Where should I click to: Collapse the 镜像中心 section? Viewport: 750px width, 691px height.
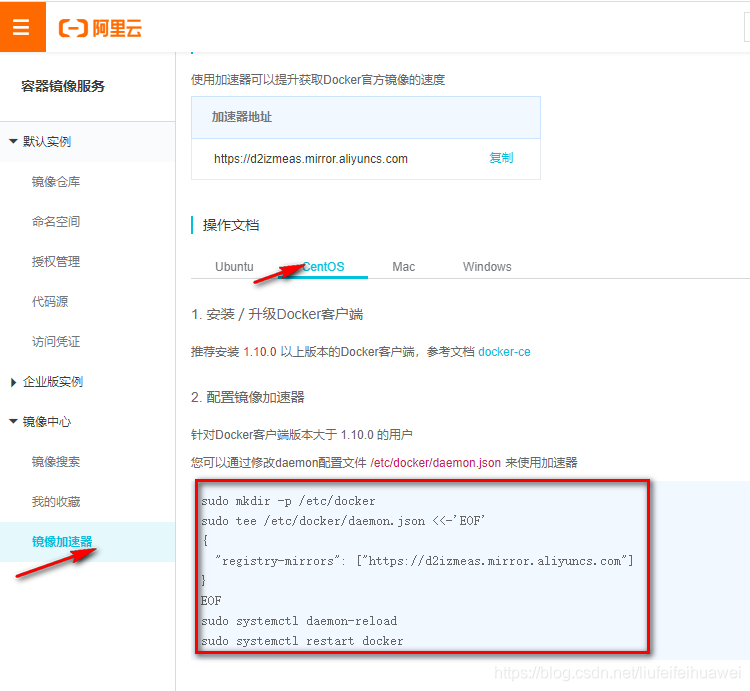[x=40, y=422]
